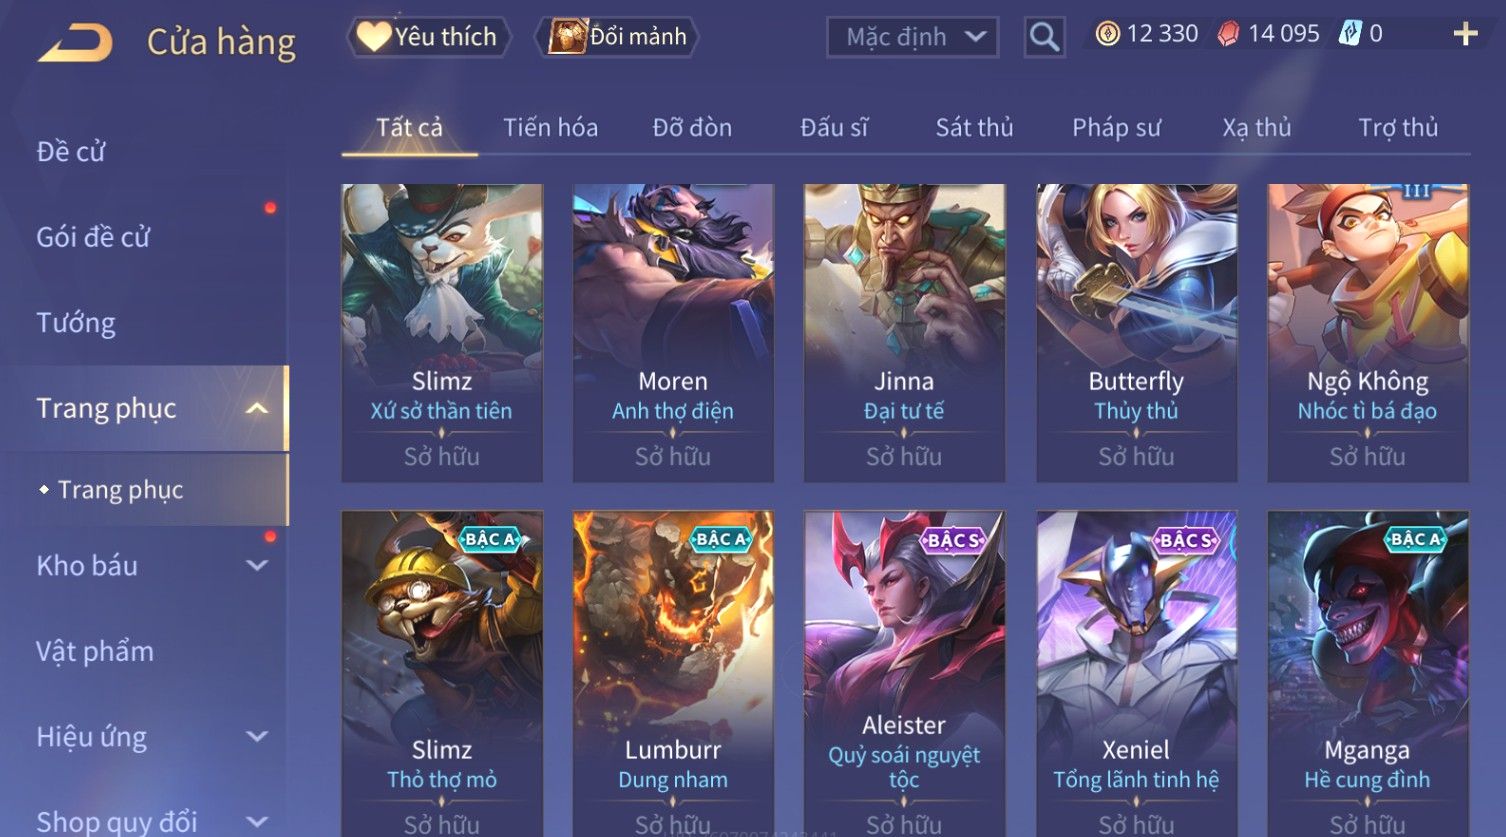Select the Butterfly Thủy thủ skin card

coord(1136,333)
